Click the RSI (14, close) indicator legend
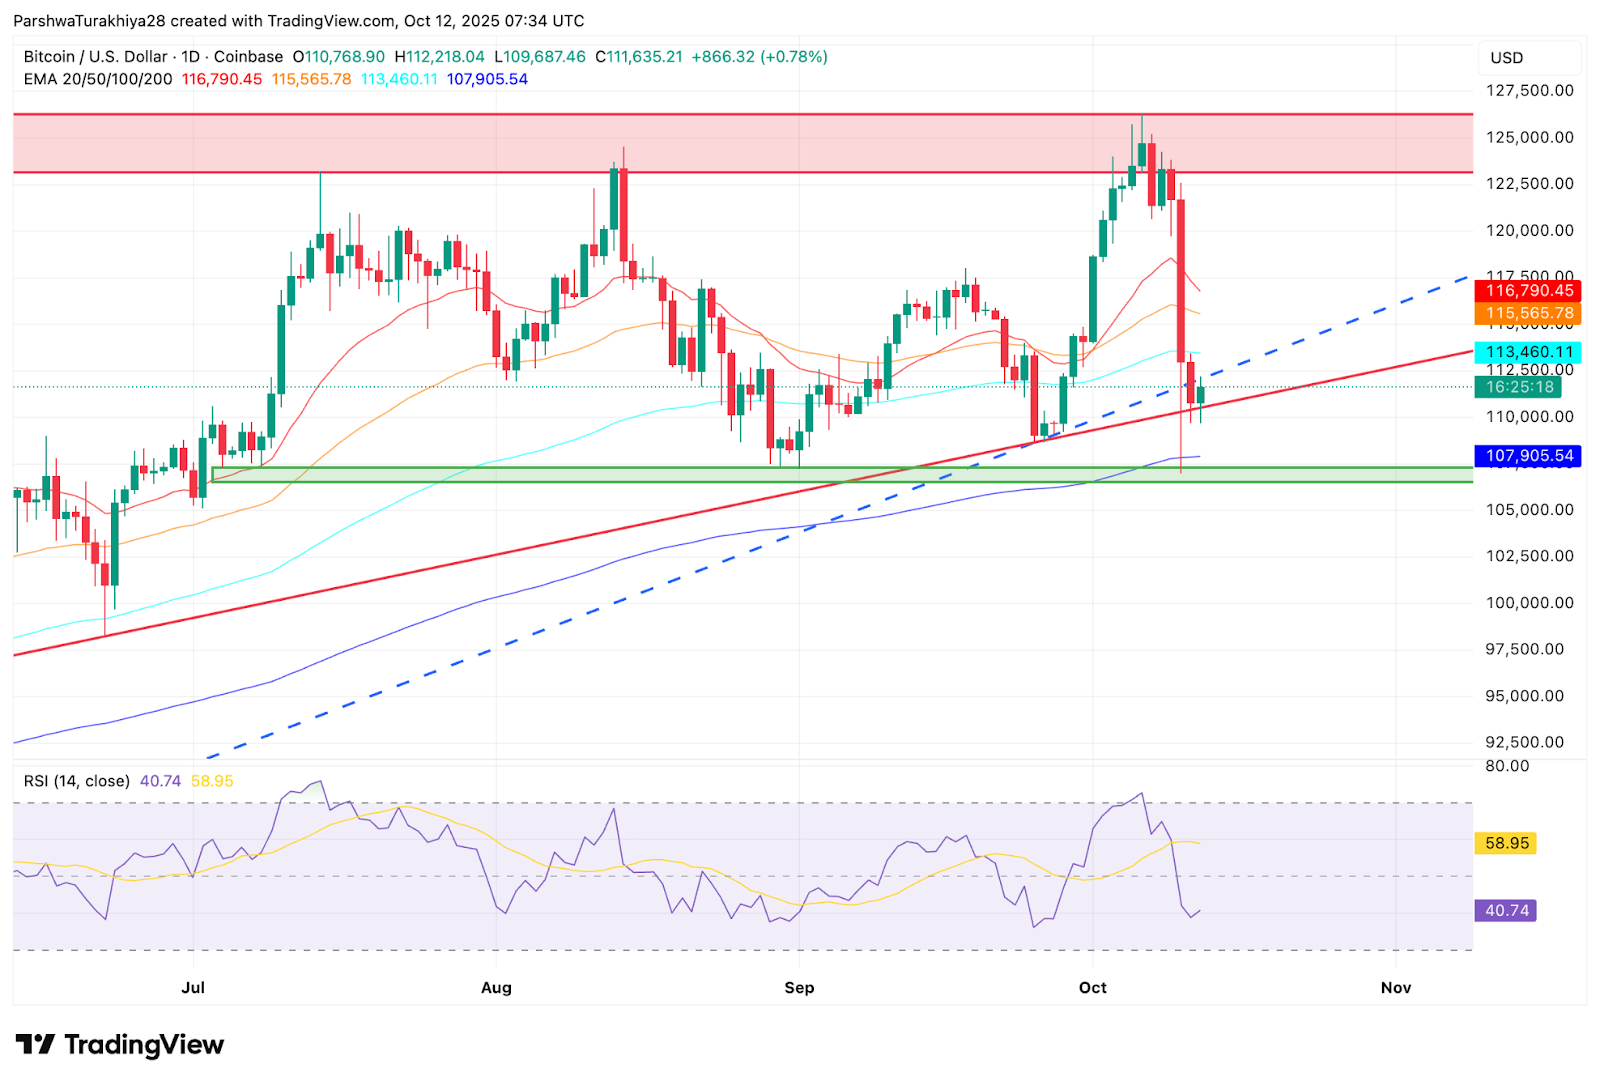The width and height of the screenshot is (1600, 1084). click(77, 781)
